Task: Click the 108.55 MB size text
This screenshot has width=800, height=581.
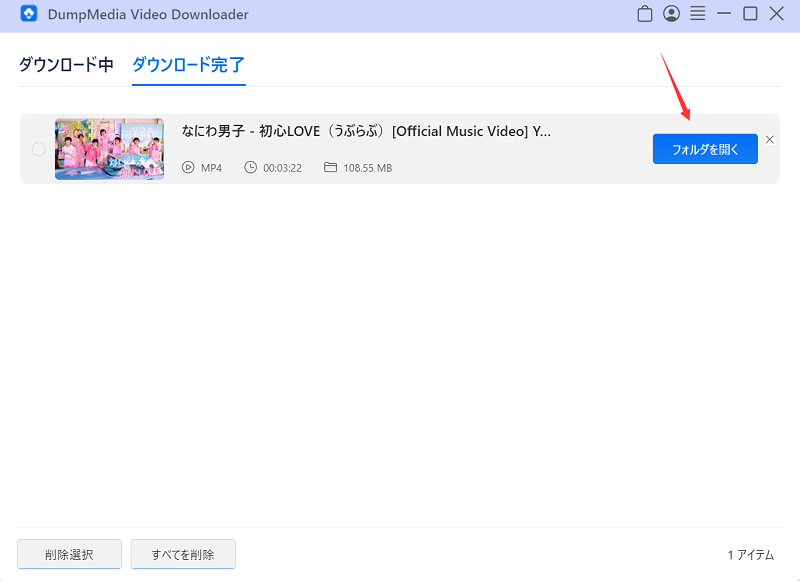Action: [368, 168]
